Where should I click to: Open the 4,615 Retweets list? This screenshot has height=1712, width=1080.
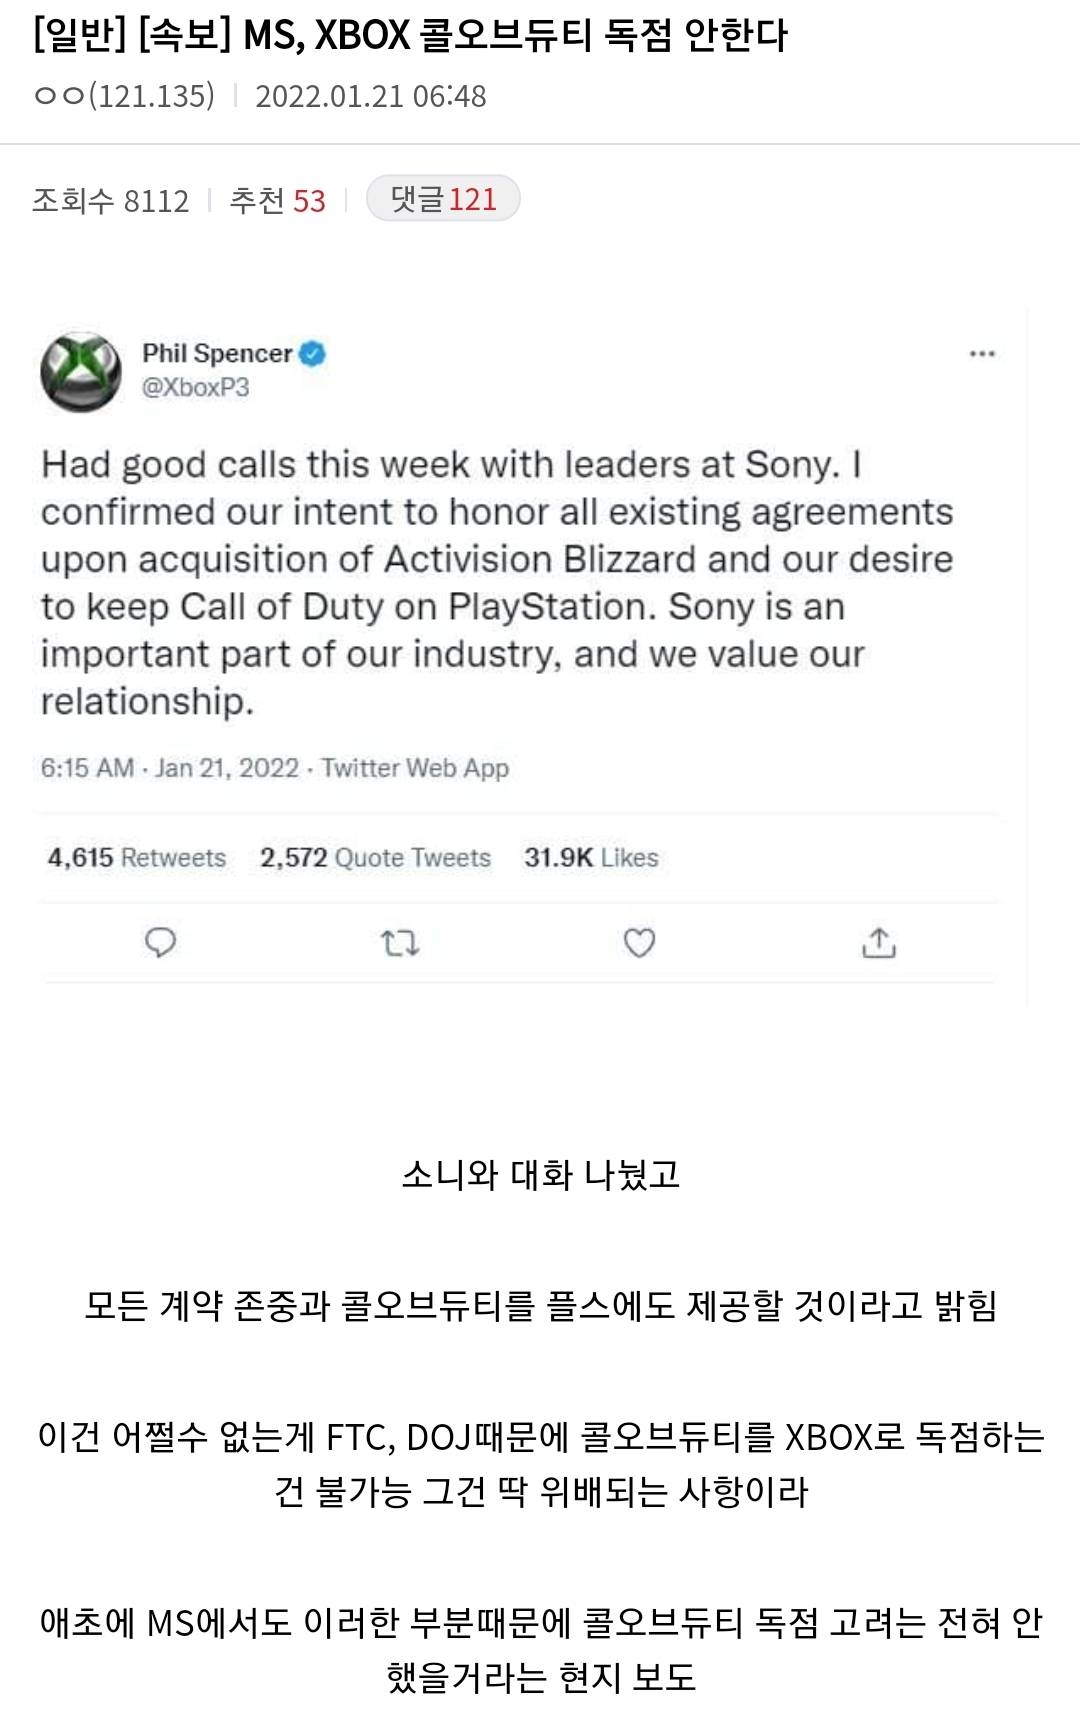point(137,858)
